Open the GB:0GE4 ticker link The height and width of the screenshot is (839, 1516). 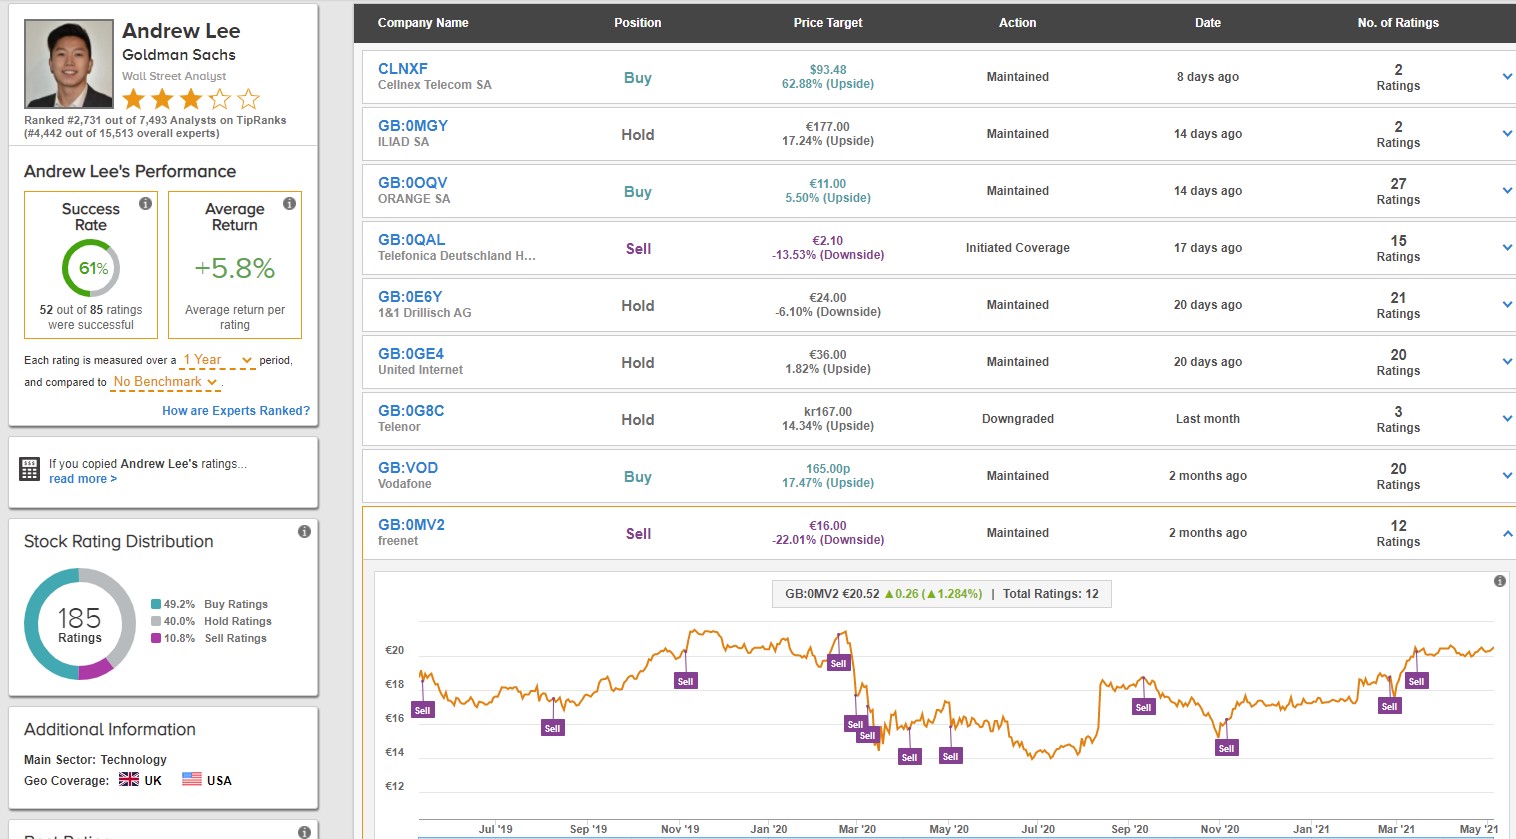411,354
